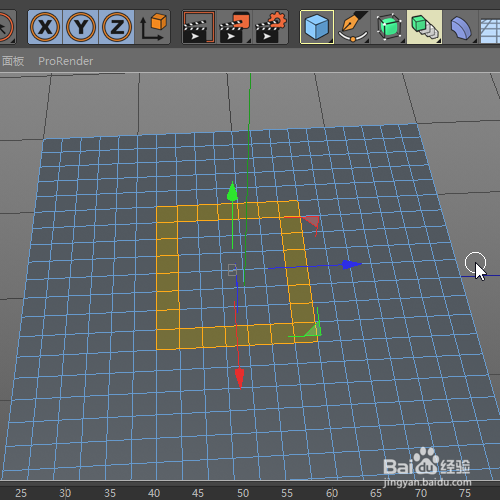Open the 面板 viewport menu
Viewport: 500px width, 500px height.
(13, 61)
